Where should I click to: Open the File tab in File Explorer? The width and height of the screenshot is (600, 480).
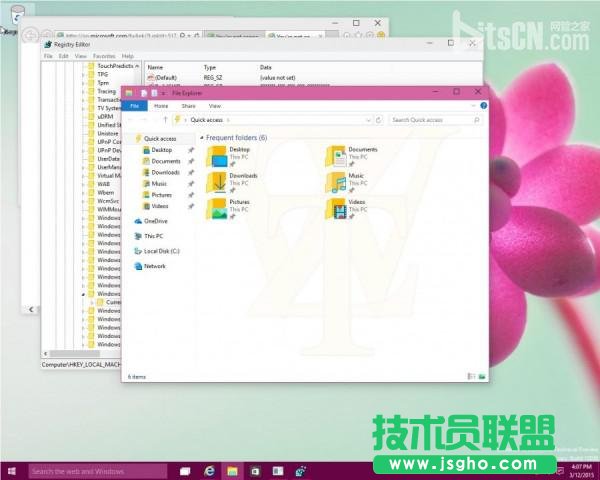[x=134, y=106]
